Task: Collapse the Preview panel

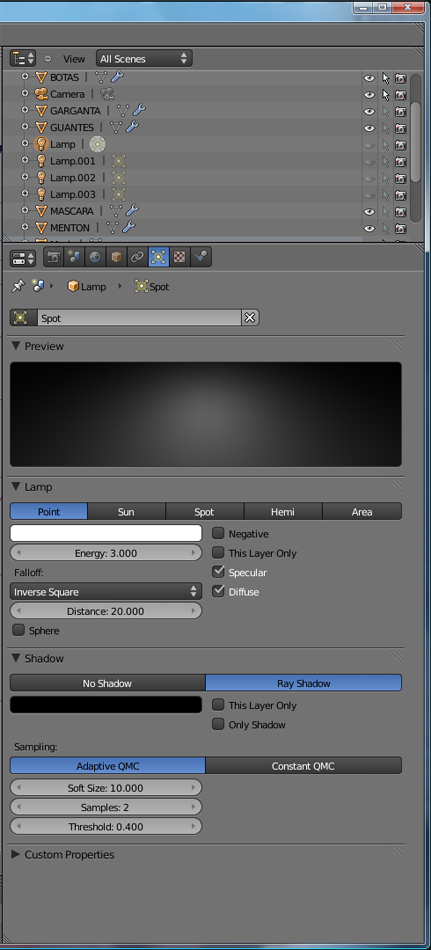Action: (x=16, y=346)
